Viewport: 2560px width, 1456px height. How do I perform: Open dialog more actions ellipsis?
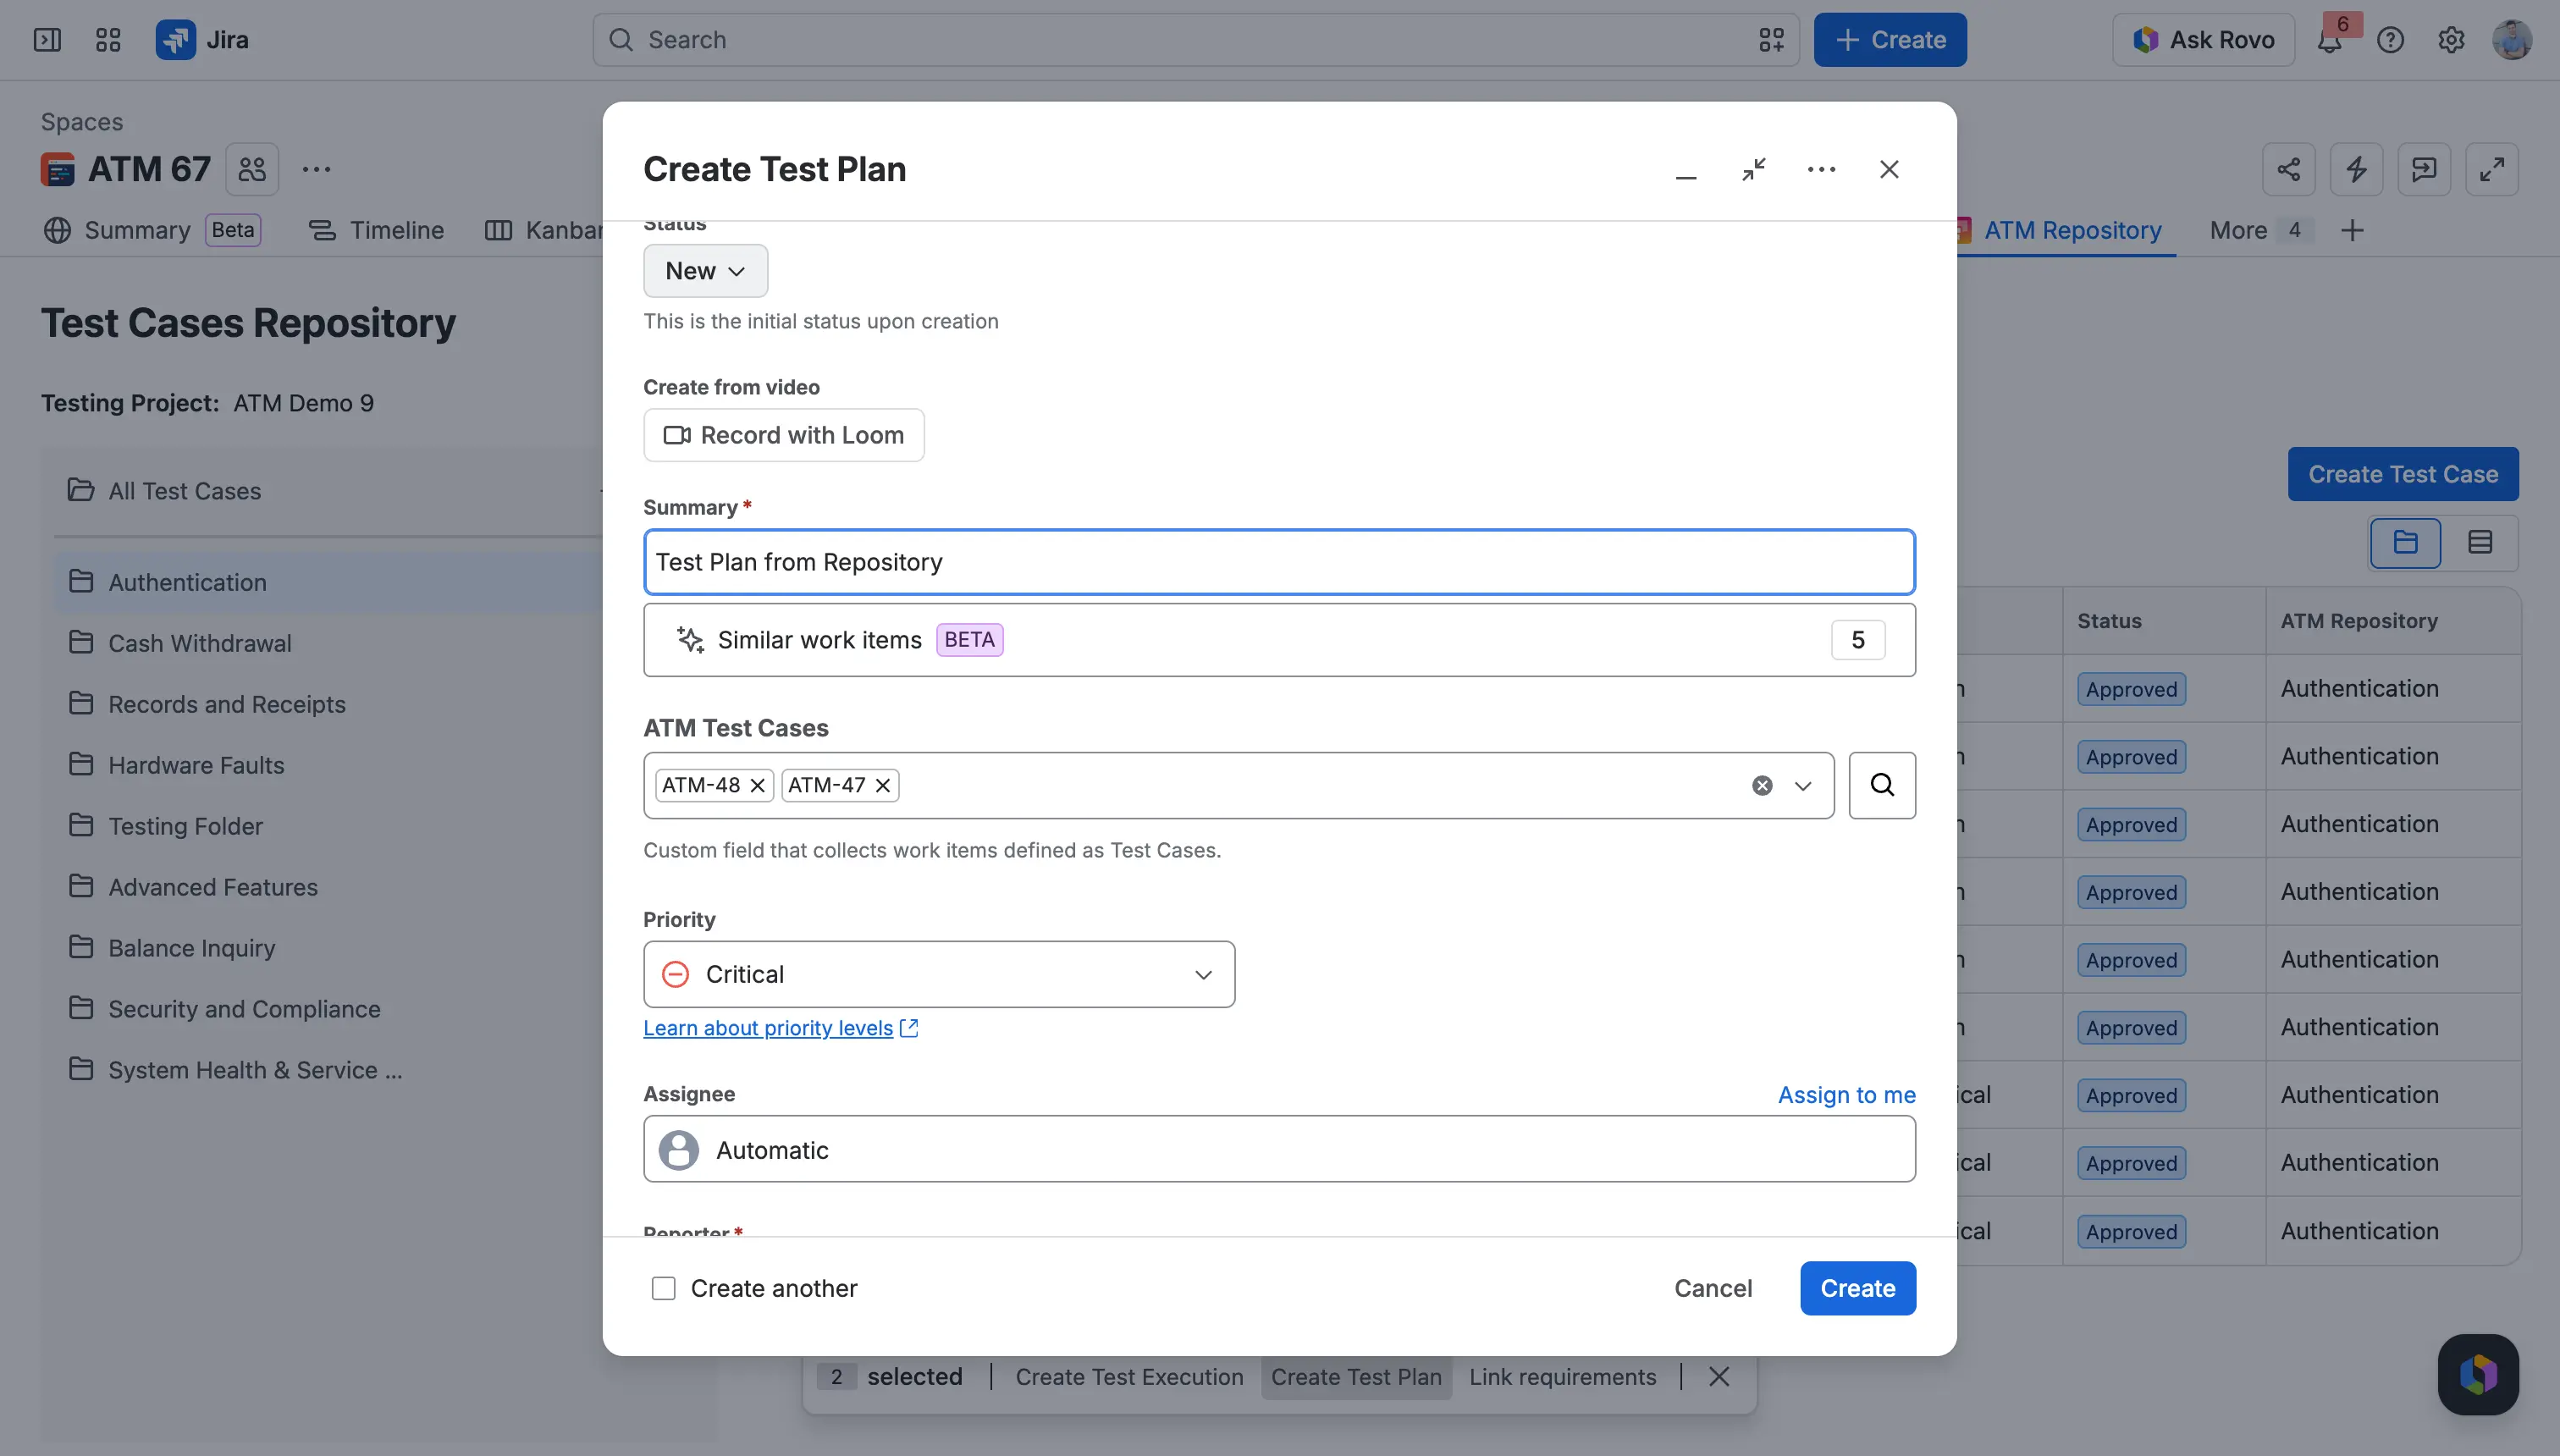click(x=1821, y=169)
